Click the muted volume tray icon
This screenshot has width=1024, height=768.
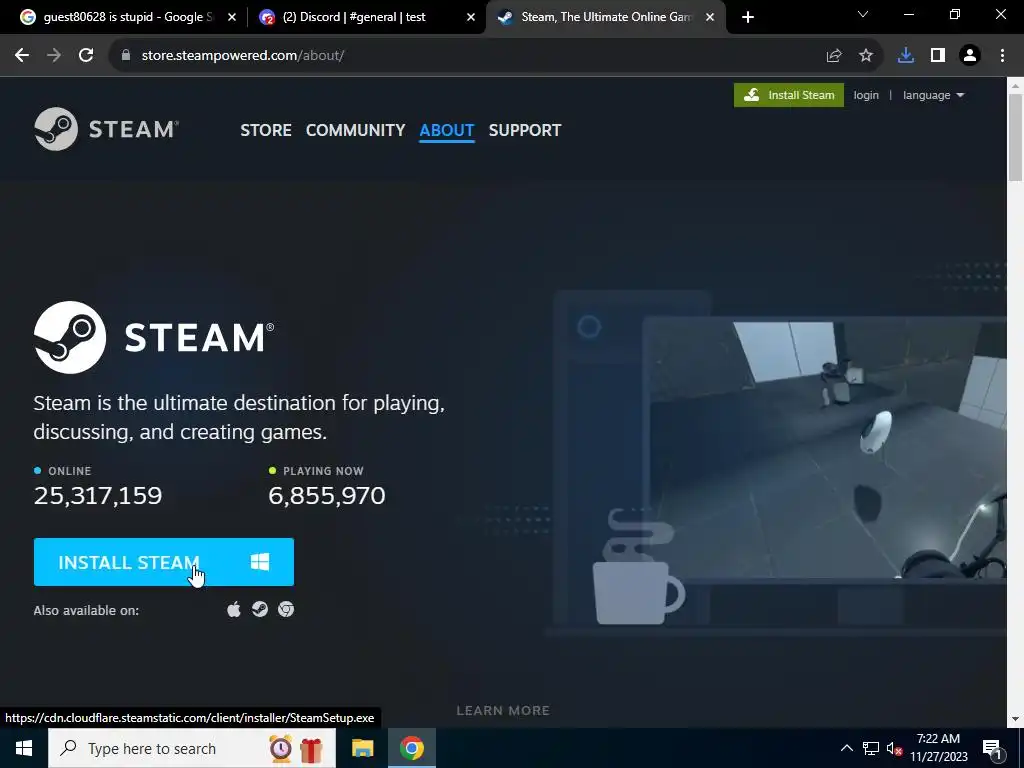[894, 748]
